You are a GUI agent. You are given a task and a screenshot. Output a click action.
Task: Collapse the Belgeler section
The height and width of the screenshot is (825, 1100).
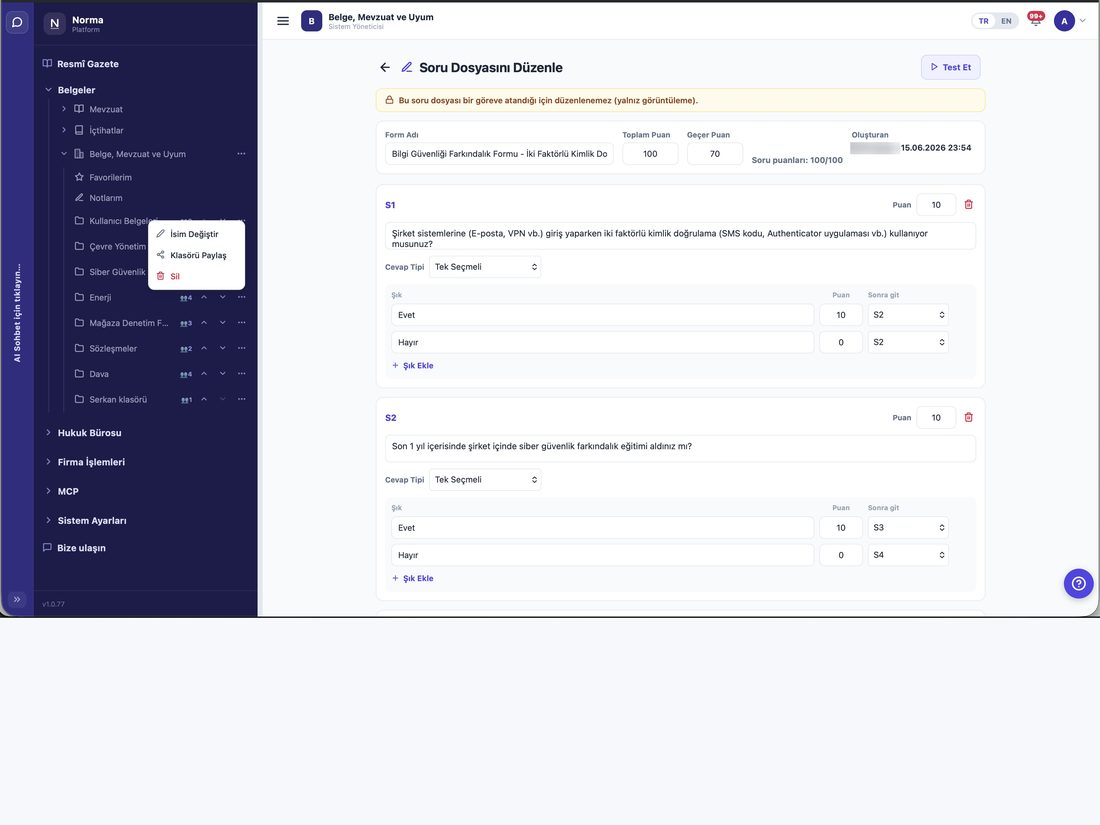point(48,90)
